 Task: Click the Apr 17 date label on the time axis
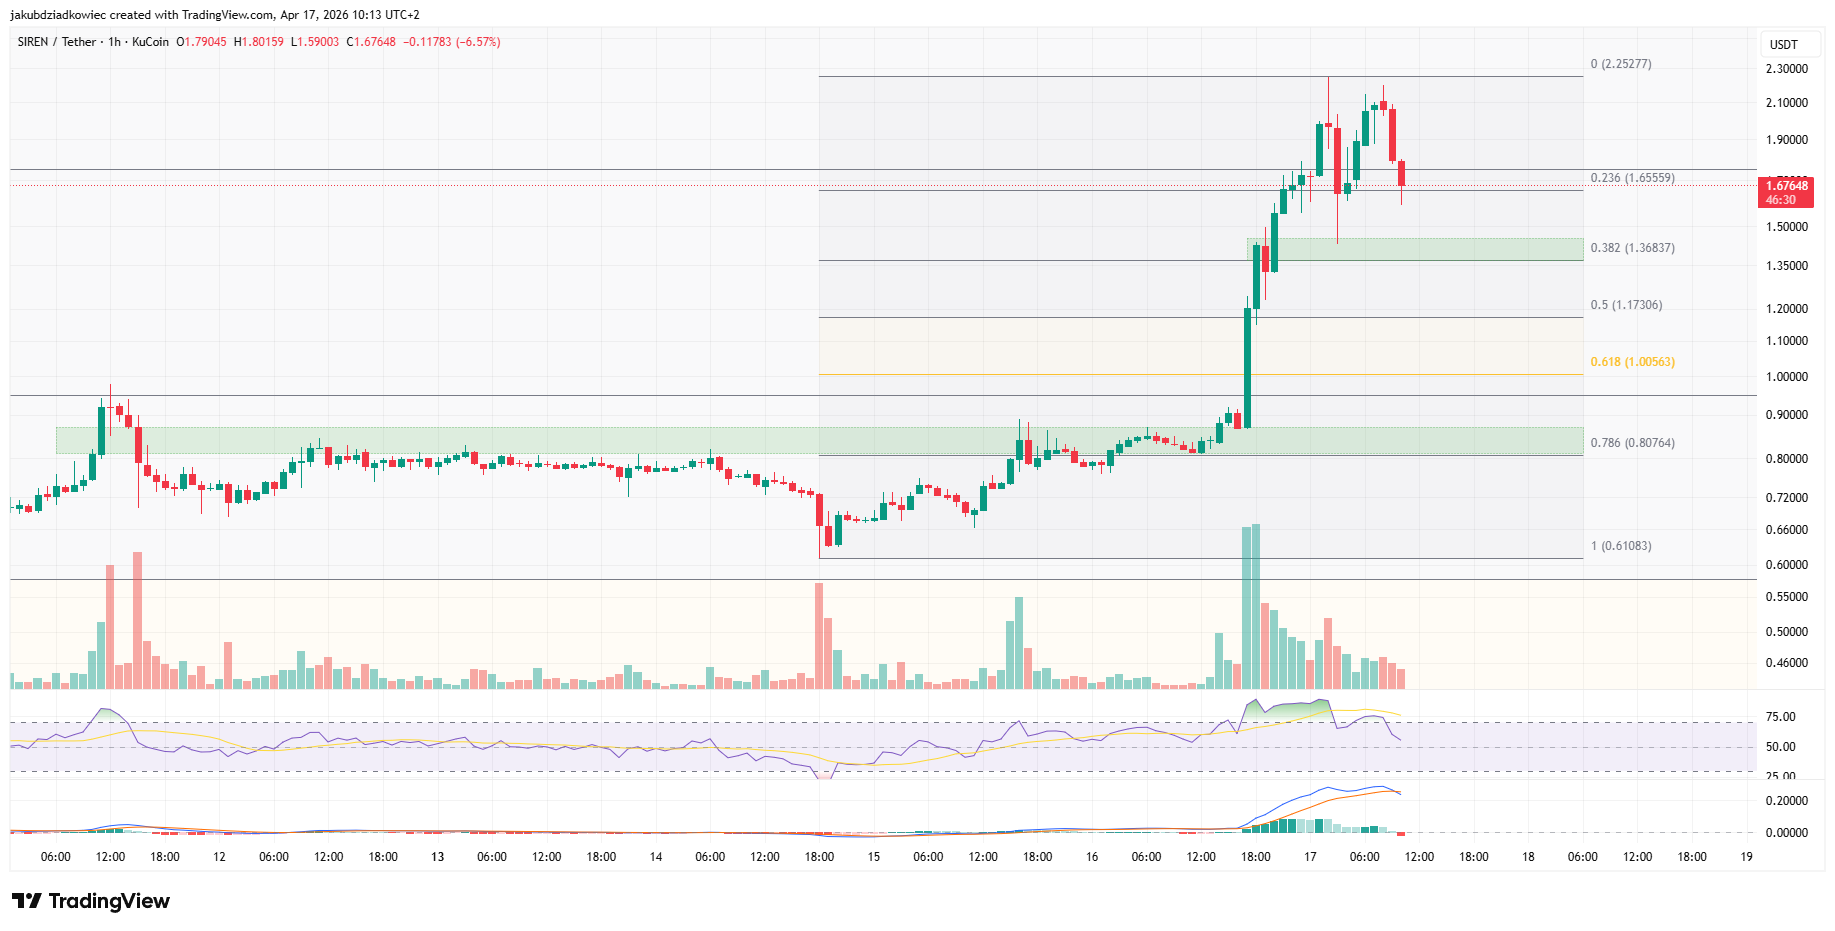point(1308,857)
